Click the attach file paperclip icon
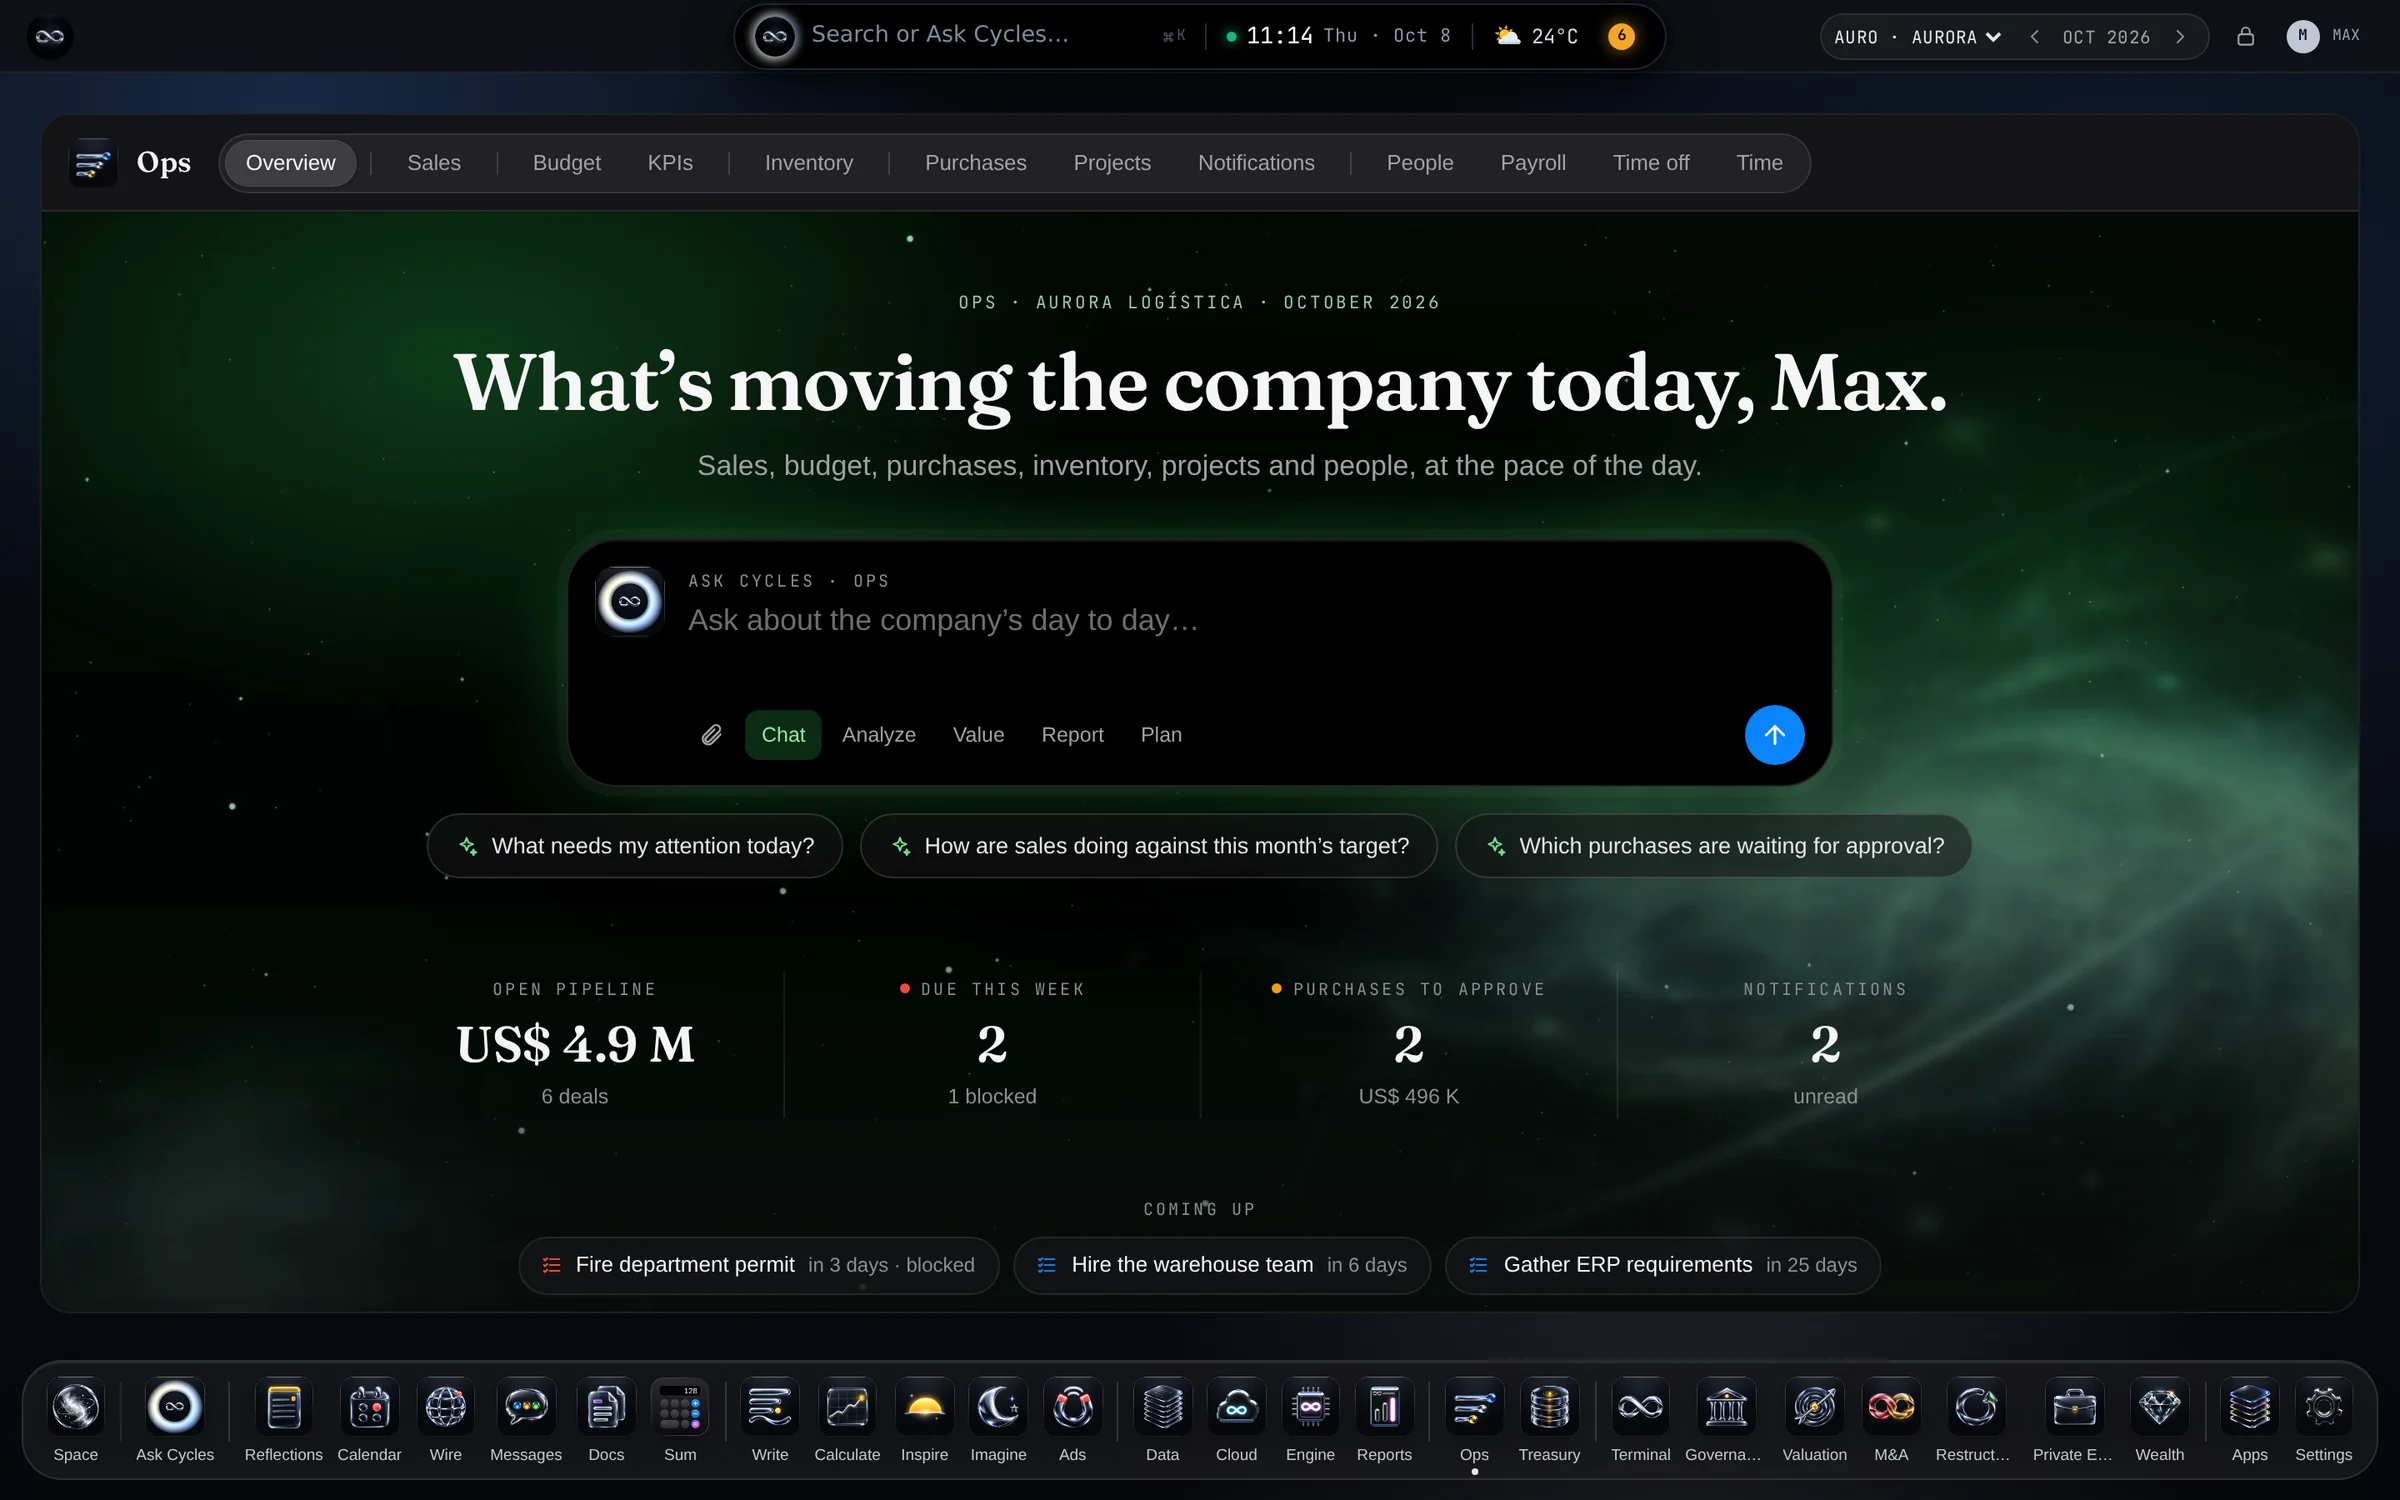 pos(711,735)
